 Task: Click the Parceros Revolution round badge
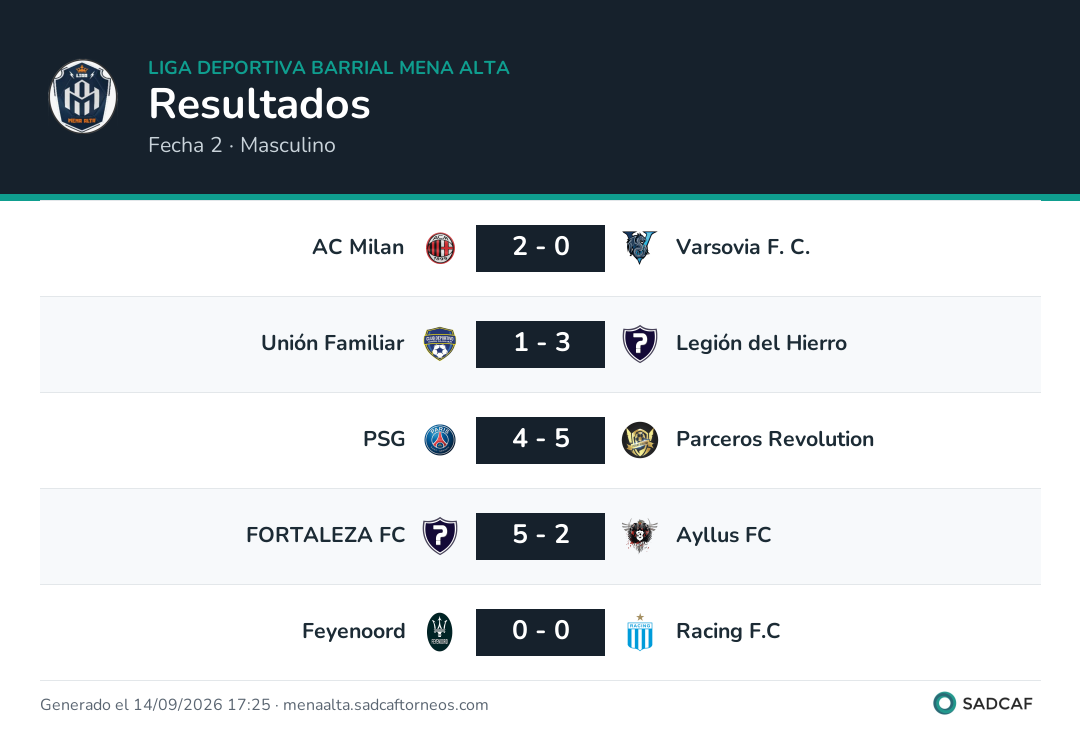[x=640, y=440]
